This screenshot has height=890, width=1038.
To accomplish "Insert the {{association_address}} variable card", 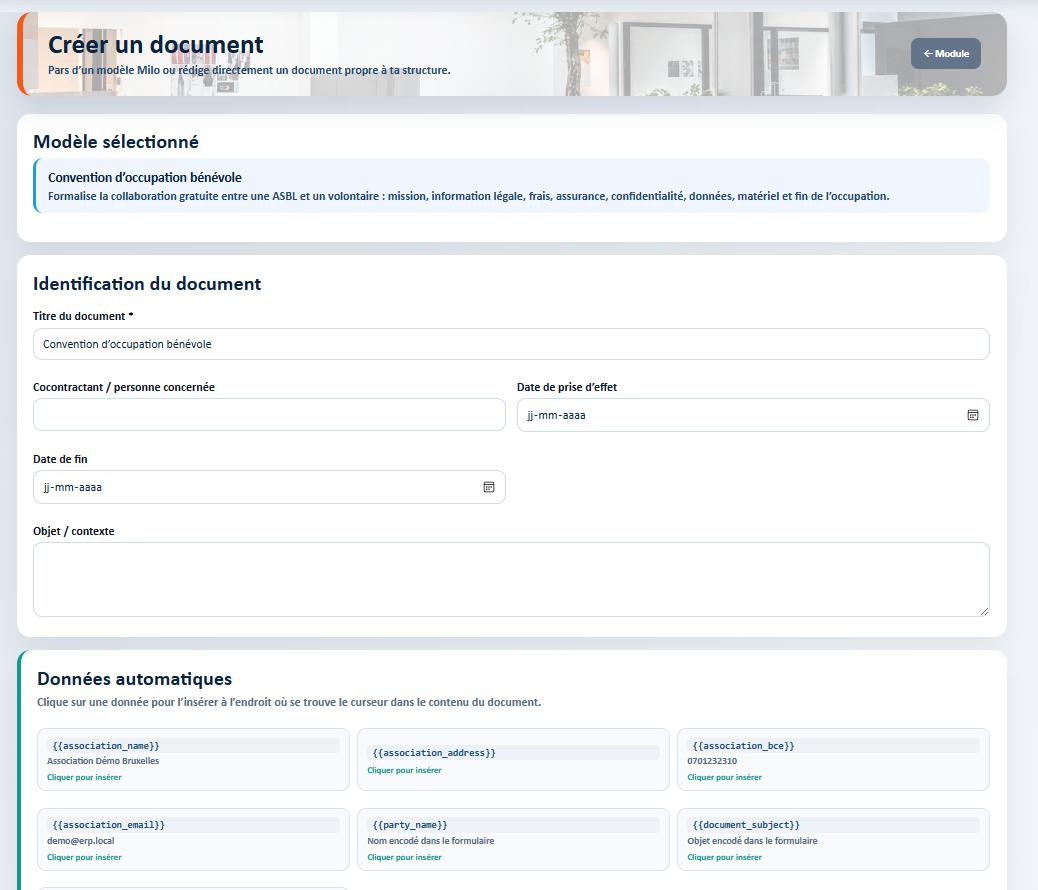I will (x=513, y=760).
